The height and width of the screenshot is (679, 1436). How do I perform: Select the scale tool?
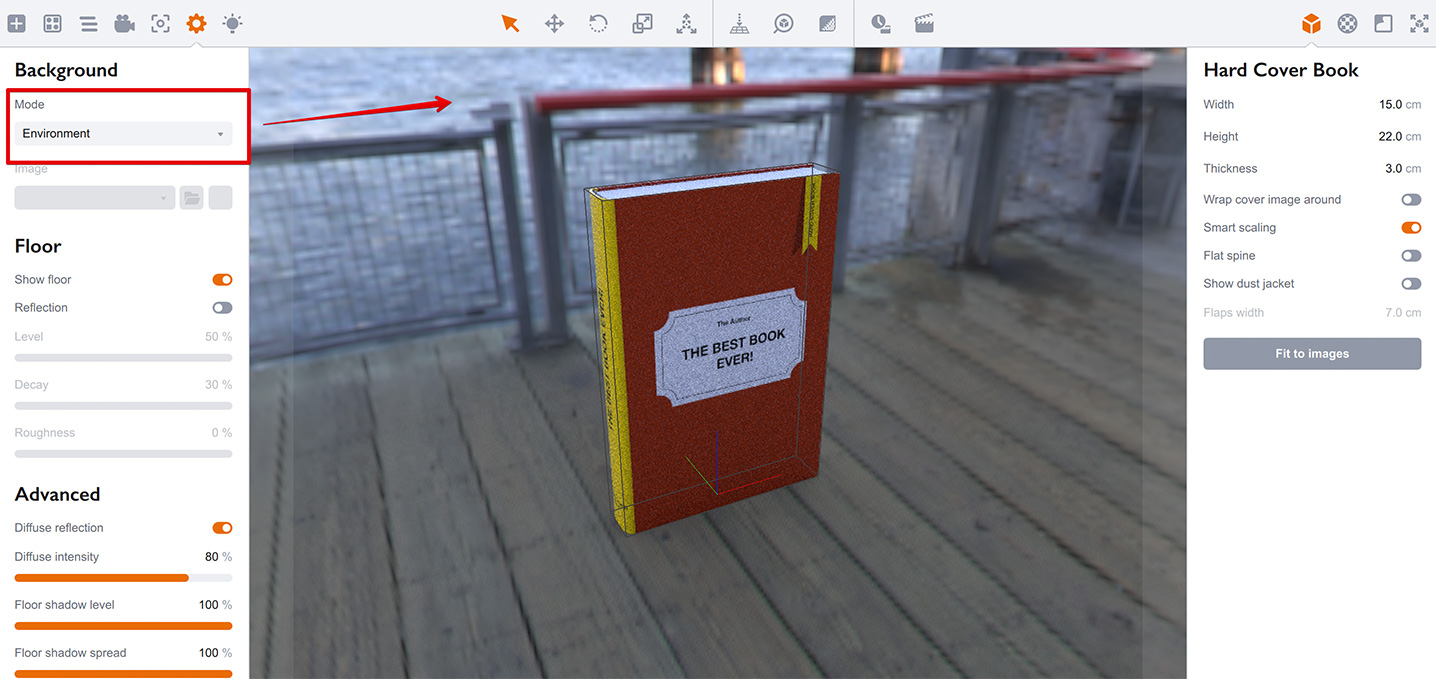(x=642, y=23)
